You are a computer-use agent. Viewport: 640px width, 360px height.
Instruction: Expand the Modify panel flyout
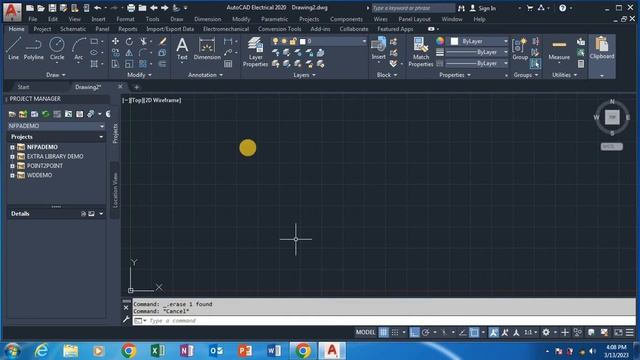[x=140, y=75]
